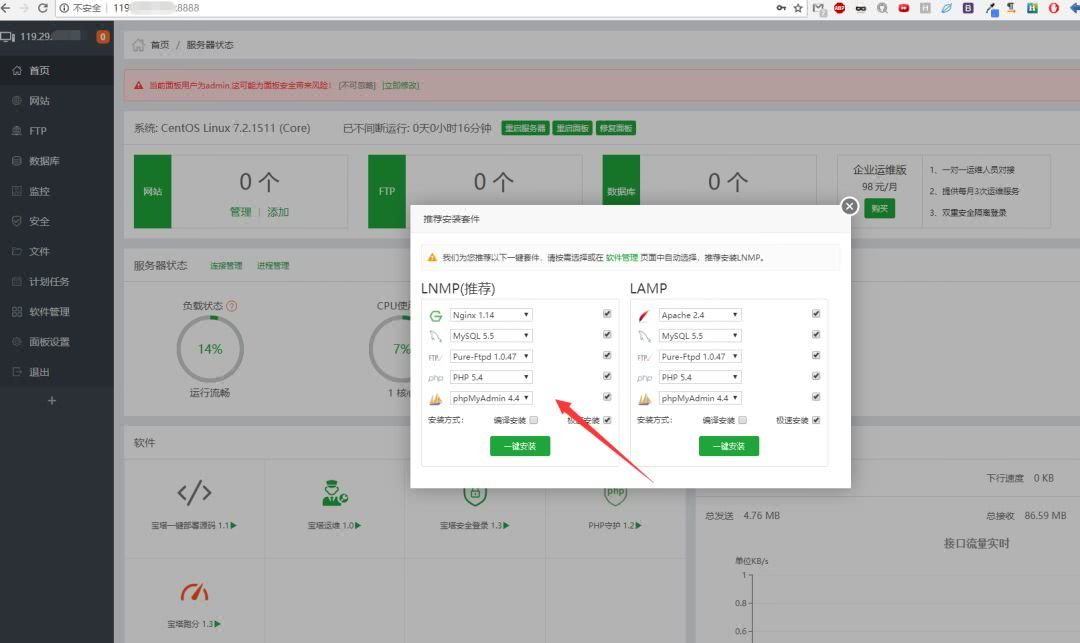The height and width of the screenshot is (643, 1080).
Task: Open the LNMP PHP 5.4 dropdown
Action: coord(491,377)
